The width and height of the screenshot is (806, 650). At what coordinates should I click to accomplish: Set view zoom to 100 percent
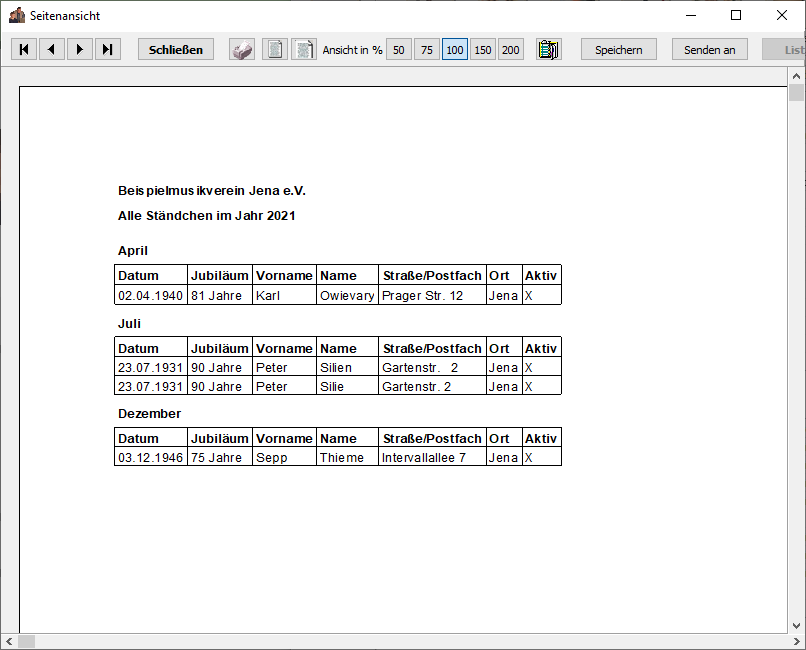click(455, 50)
